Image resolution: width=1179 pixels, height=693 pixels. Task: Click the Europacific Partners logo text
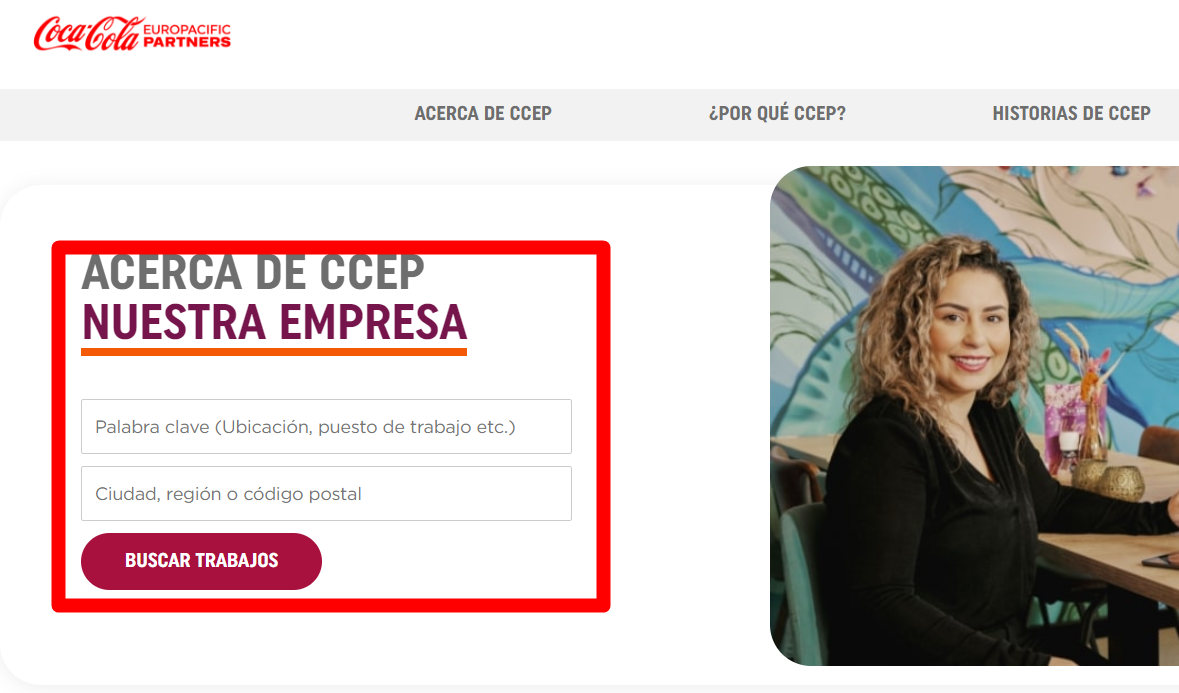[x=186, y=36]
